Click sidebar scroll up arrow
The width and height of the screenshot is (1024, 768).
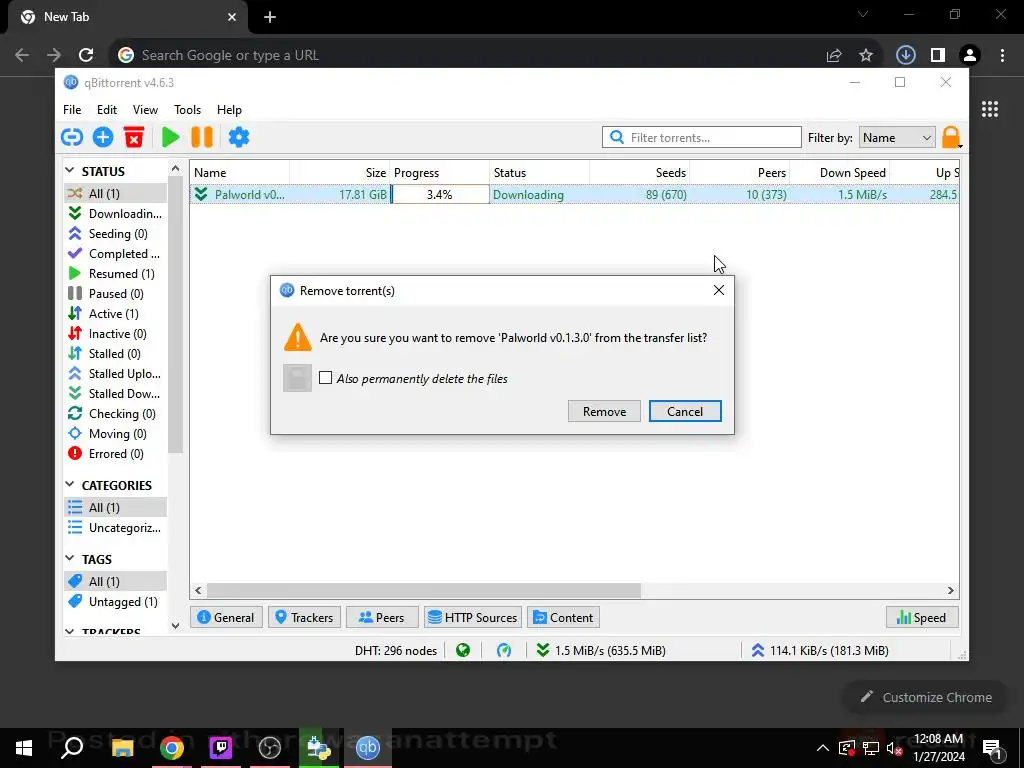175,168
